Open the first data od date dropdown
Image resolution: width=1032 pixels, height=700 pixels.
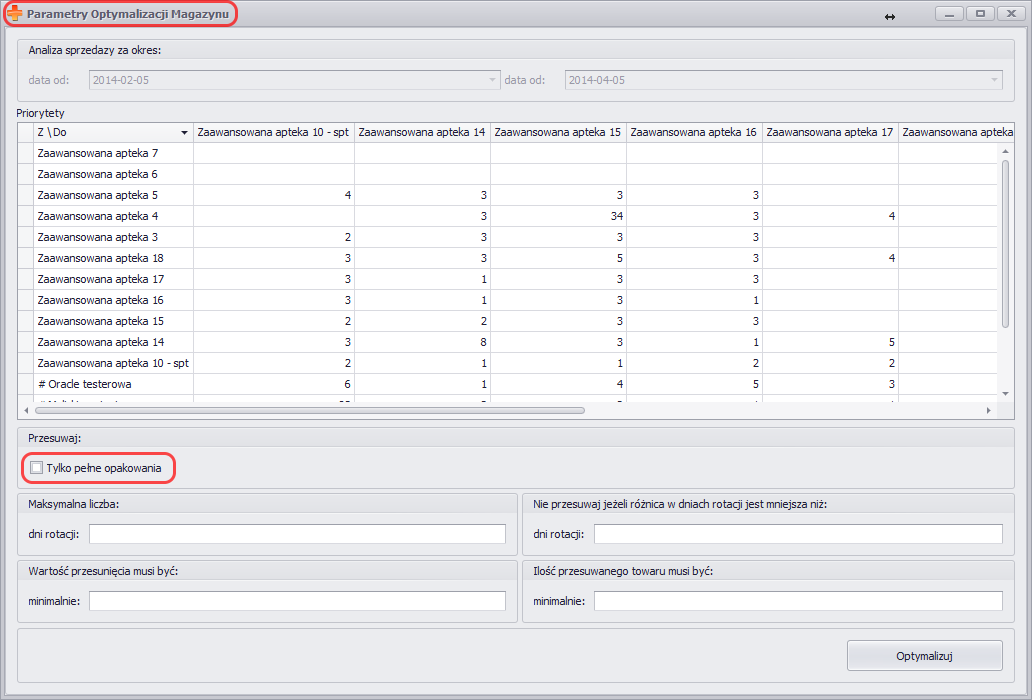[x=493, y=80]
